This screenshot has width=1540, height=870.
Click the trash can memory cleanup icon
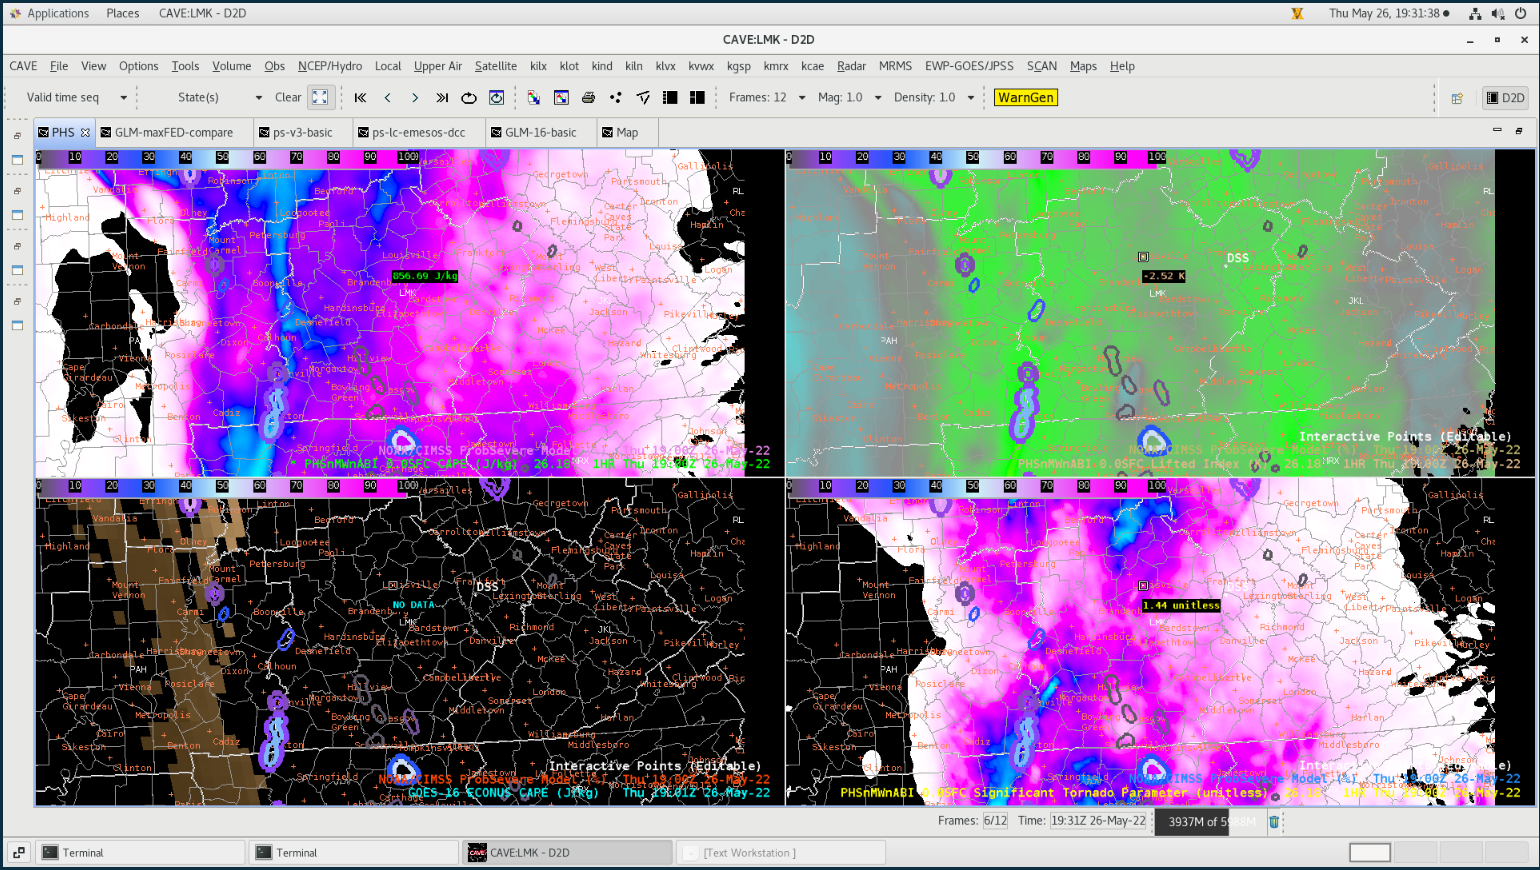pyautogui.click(x=1274, y=822)
